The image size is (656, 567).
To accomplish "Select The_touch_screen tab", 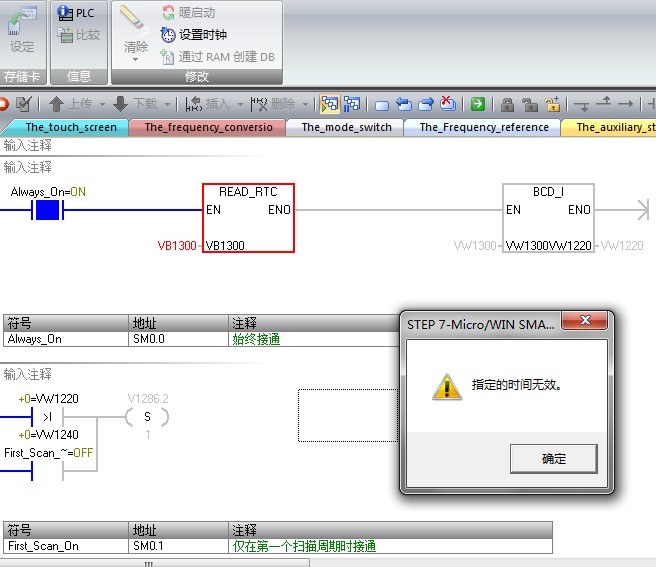I will tap(70, 127).
